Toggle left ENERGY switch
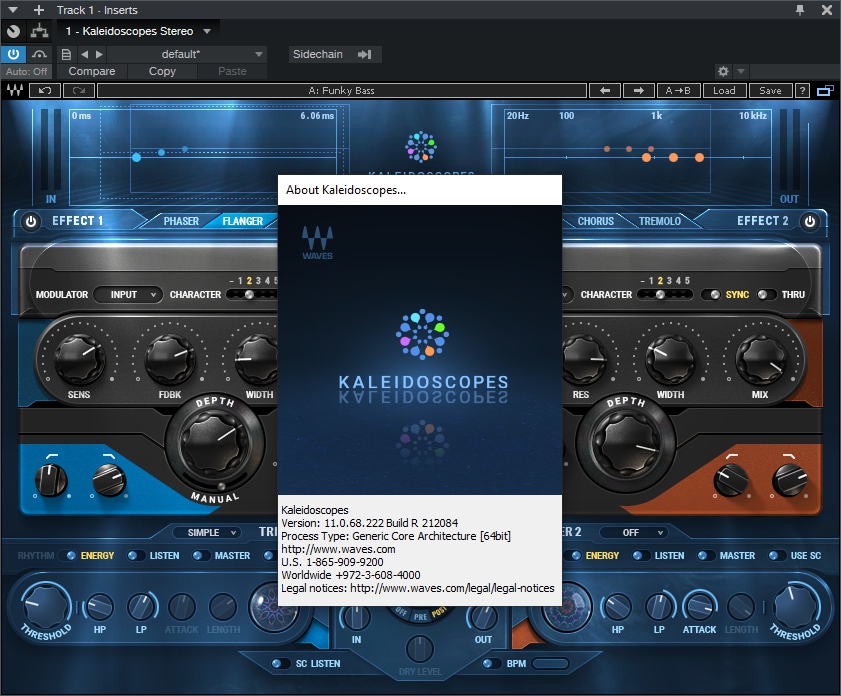 tap(68, 556)
